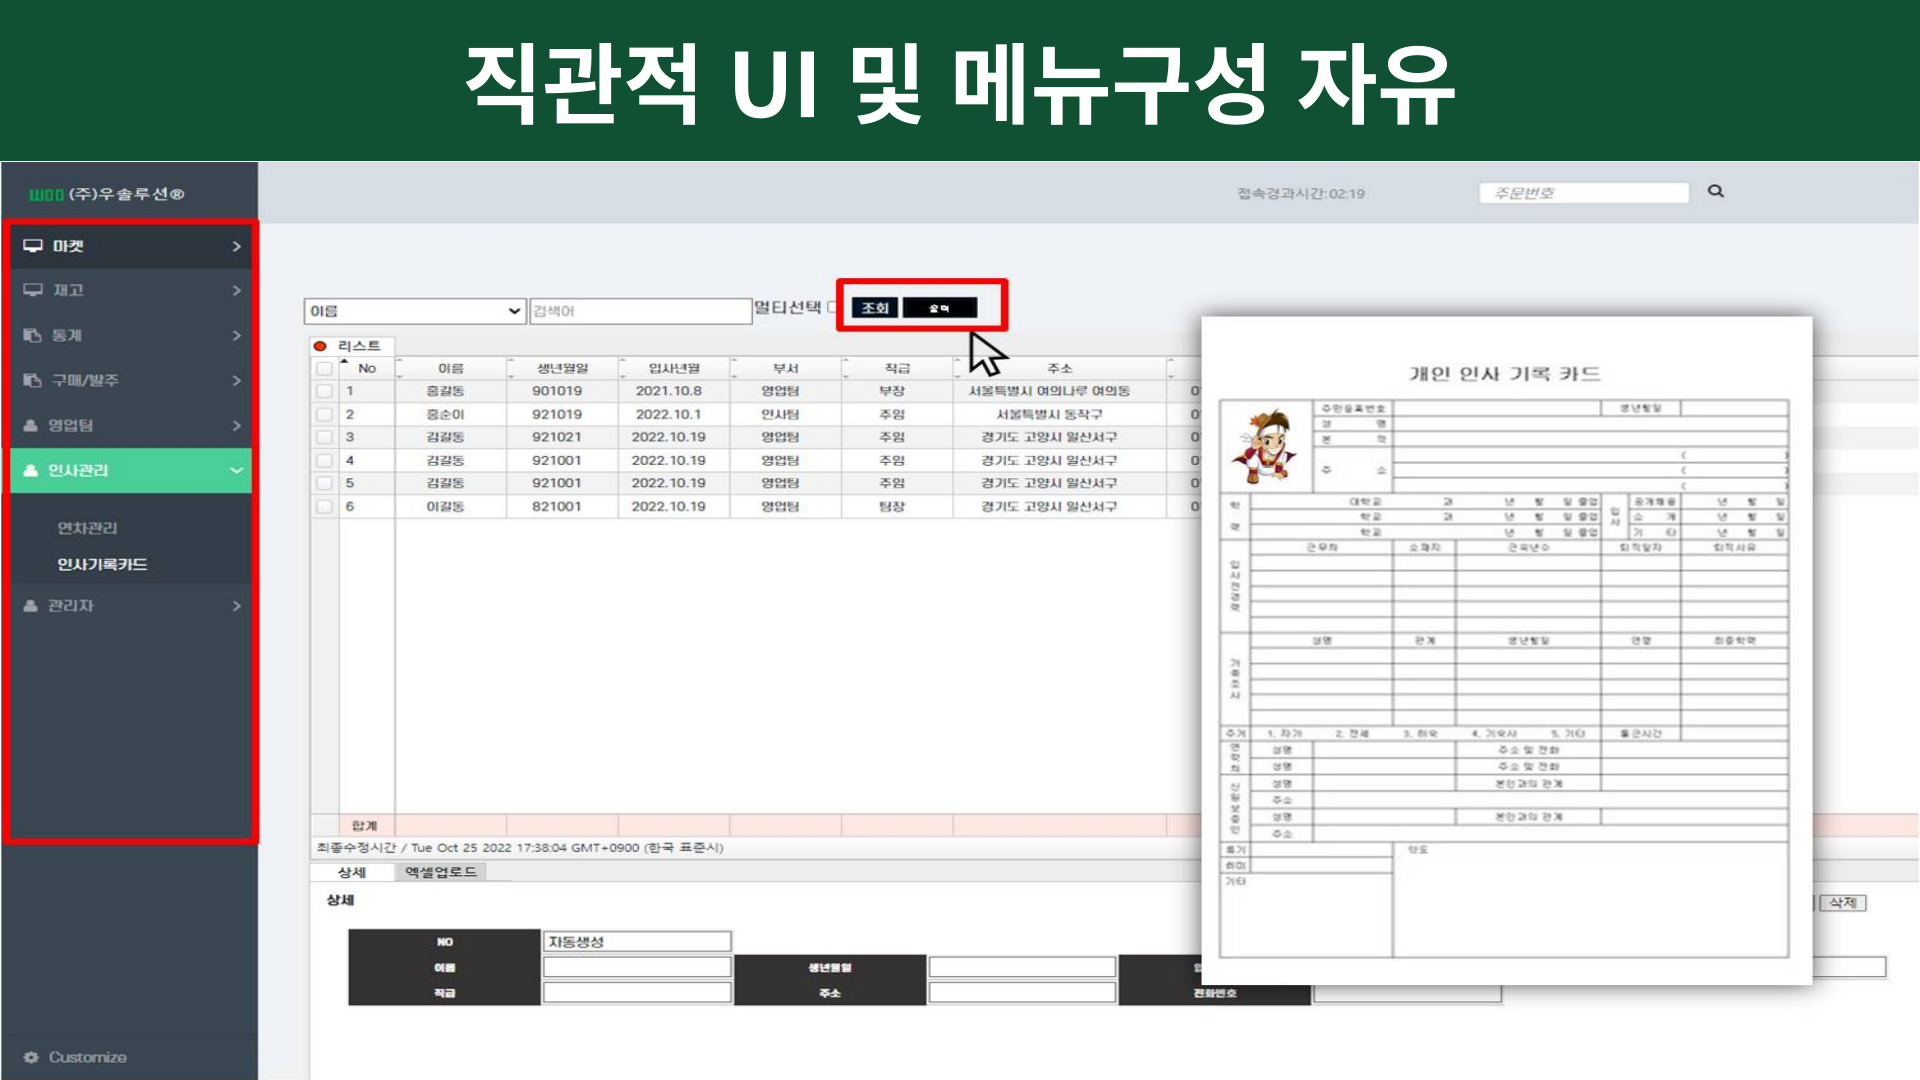Click the person icon beside 관리자
Screen dimensions: 1920x1080
(31, 605)
